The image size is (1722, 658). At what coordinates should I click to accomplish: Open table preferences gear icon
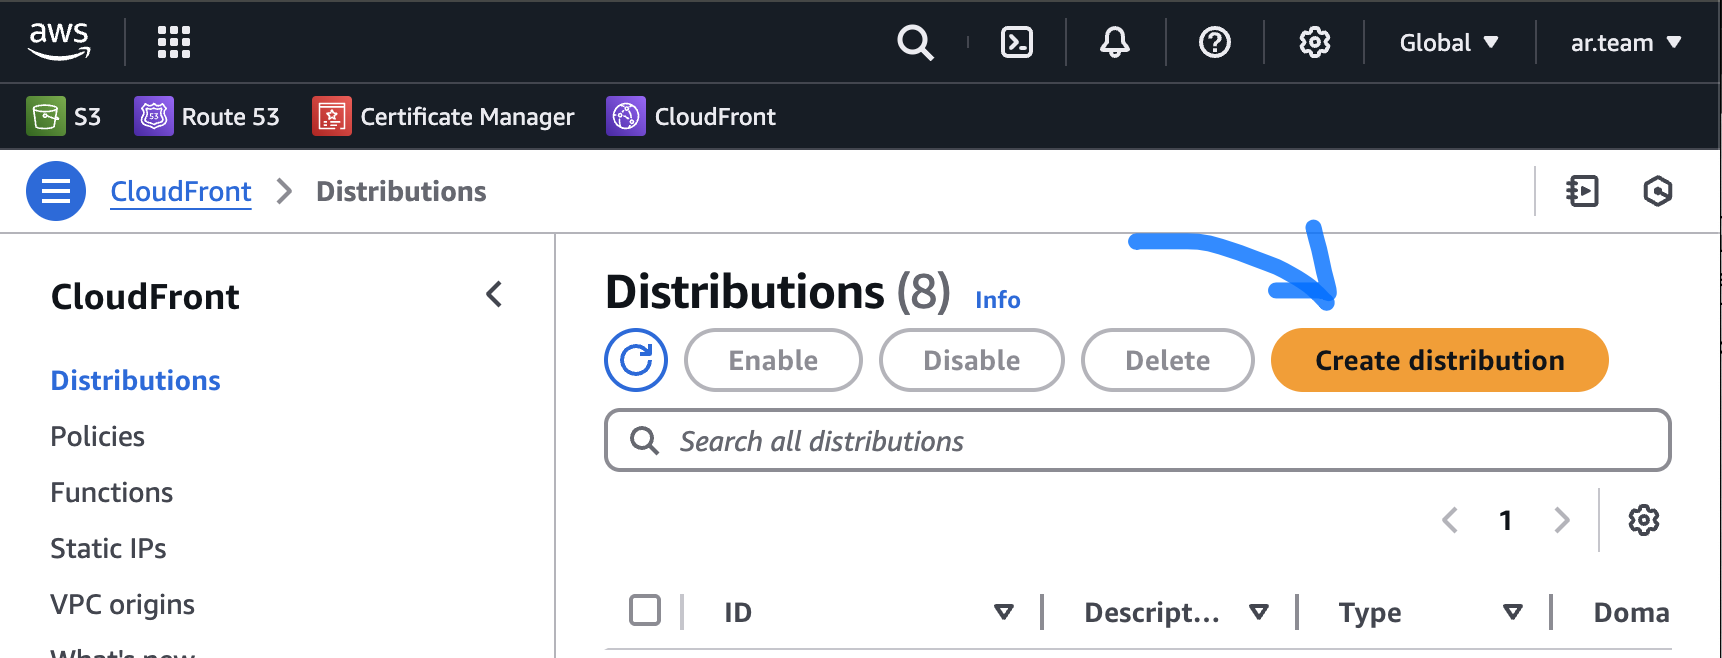pos(1643,520)
